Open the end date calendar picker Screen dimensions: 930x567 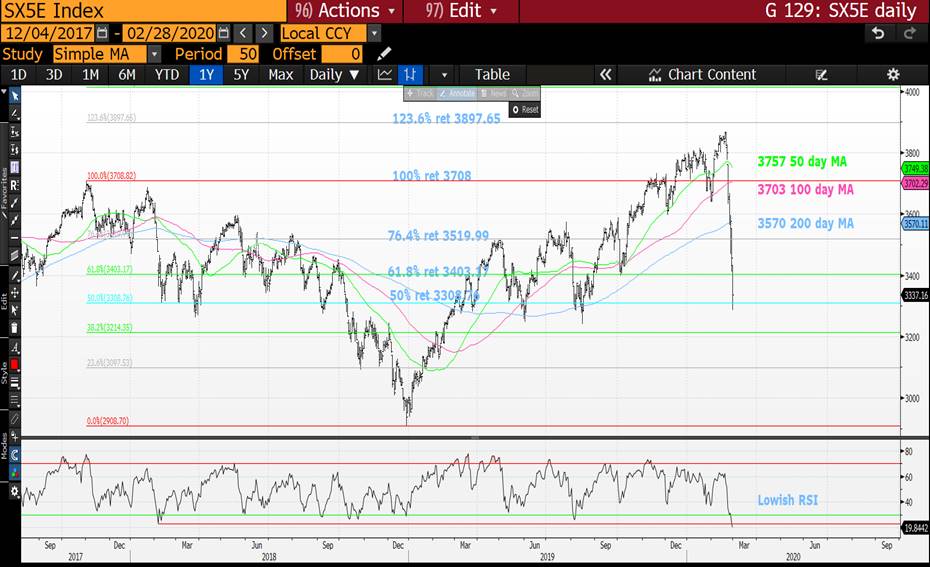[x=224, y=33]
